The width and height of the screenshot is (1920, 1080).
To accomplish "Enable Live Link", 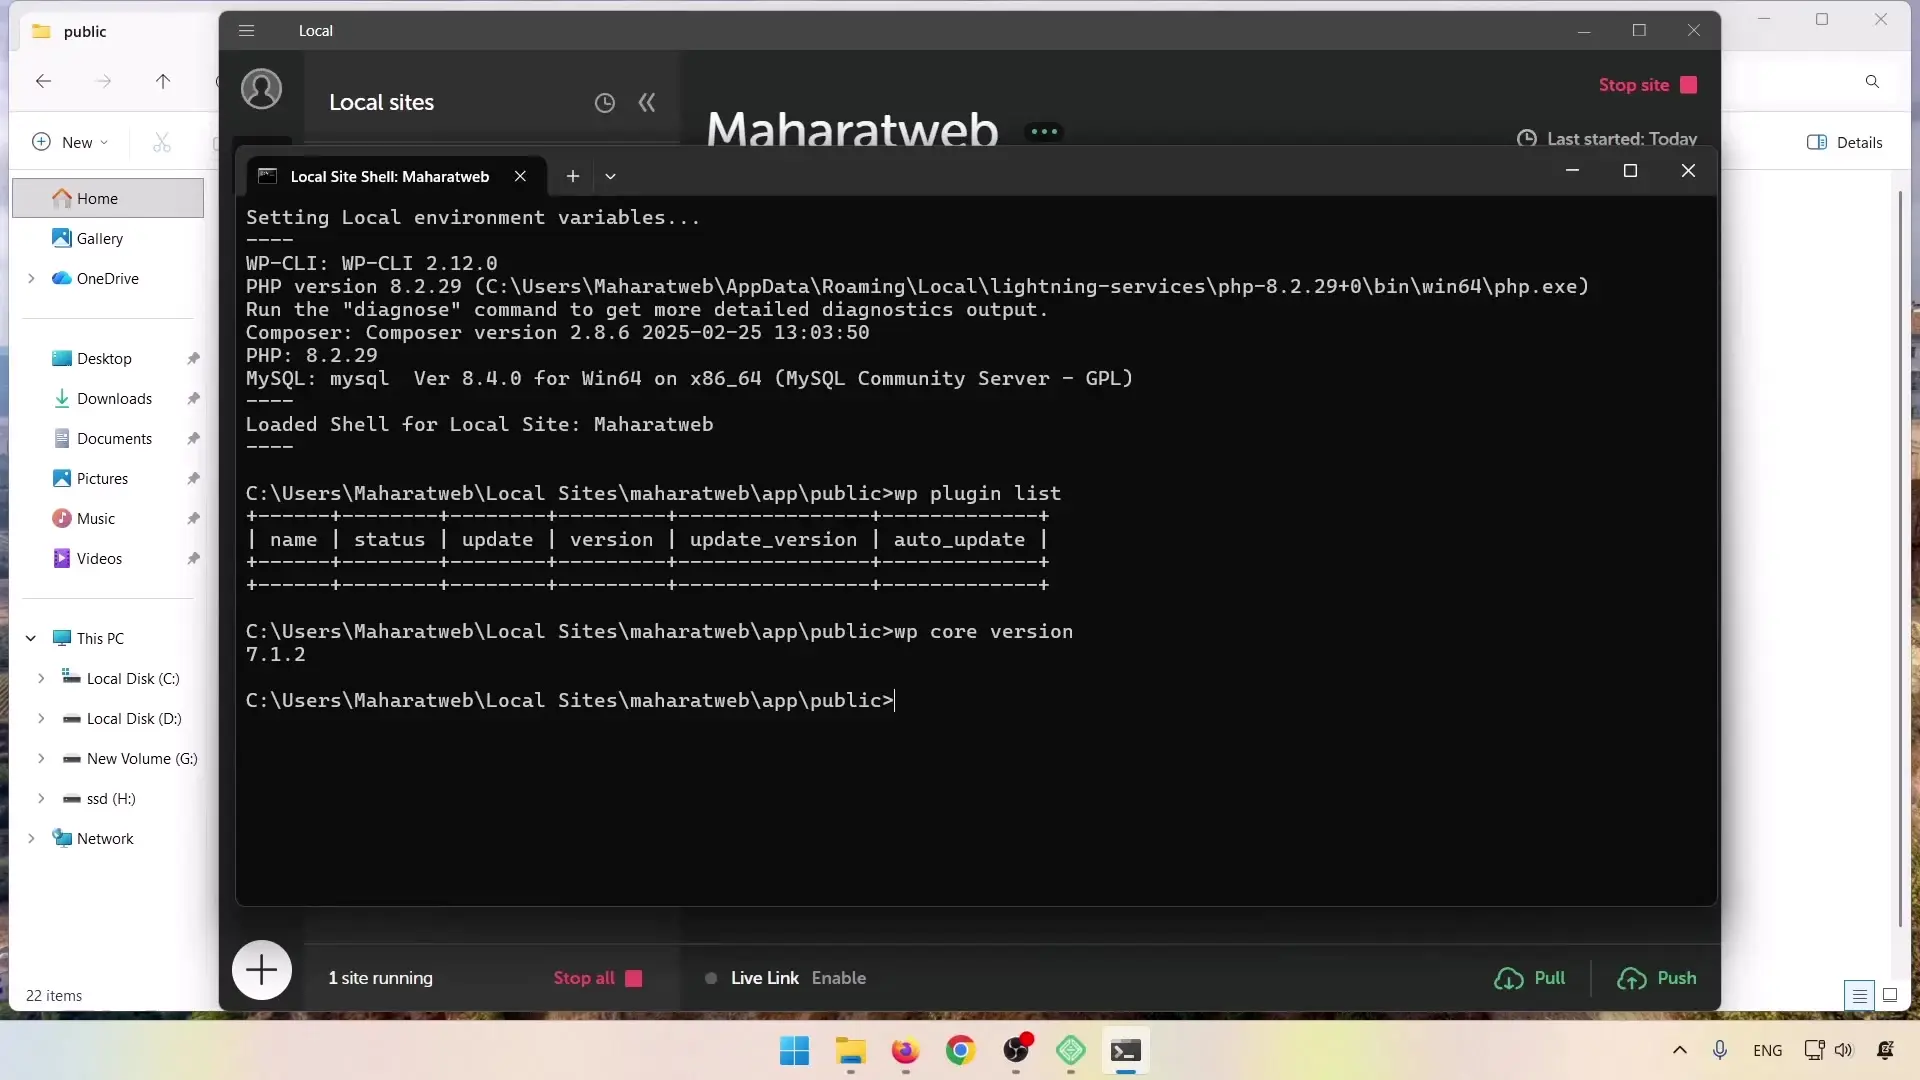I will pos(839,978).
